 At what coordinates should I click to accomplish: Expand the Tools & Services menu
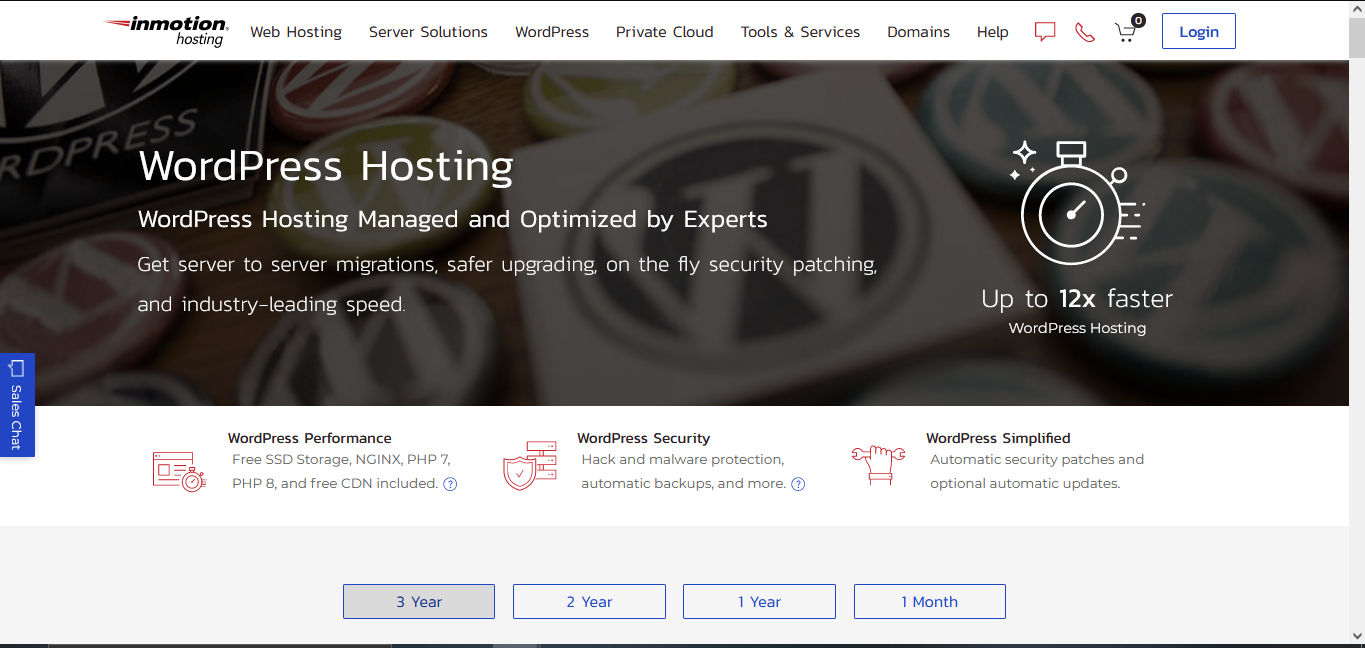coord(800,31)
